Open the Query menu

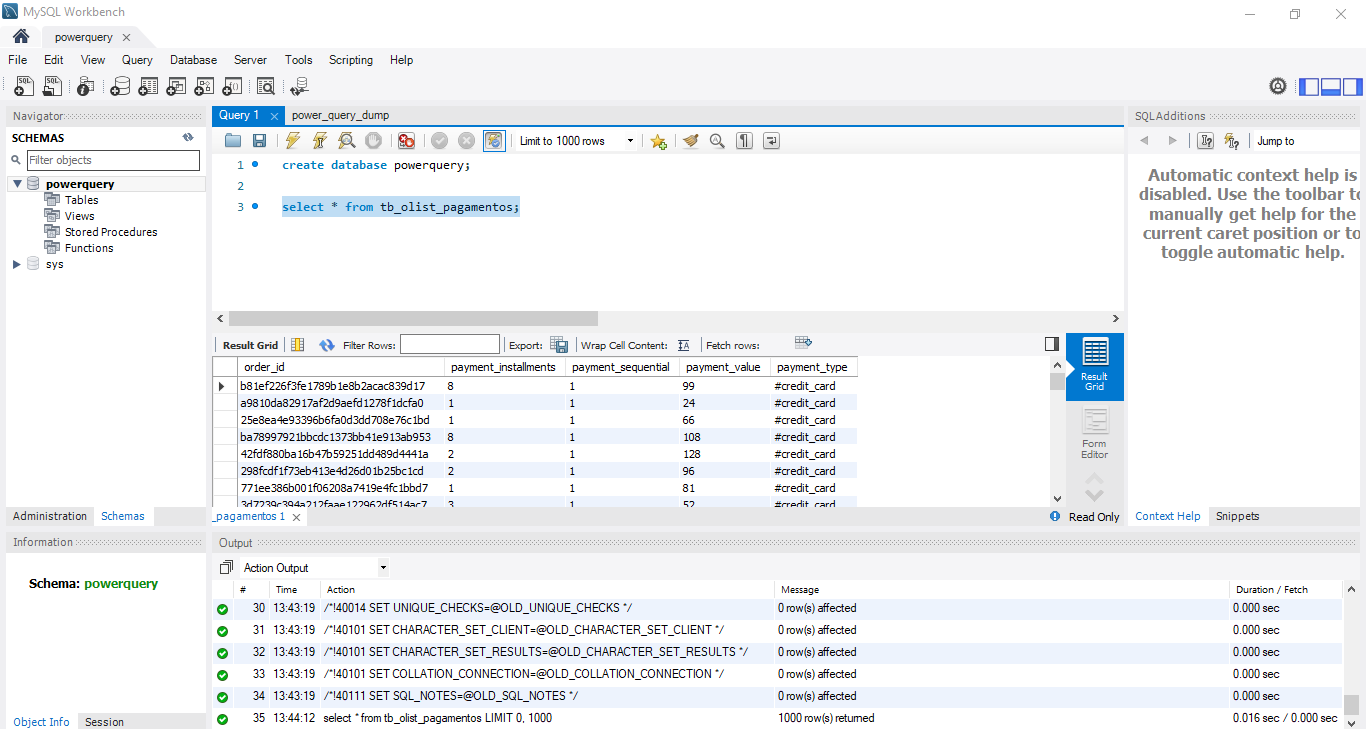pyautogui.click(x=137, y=60)
